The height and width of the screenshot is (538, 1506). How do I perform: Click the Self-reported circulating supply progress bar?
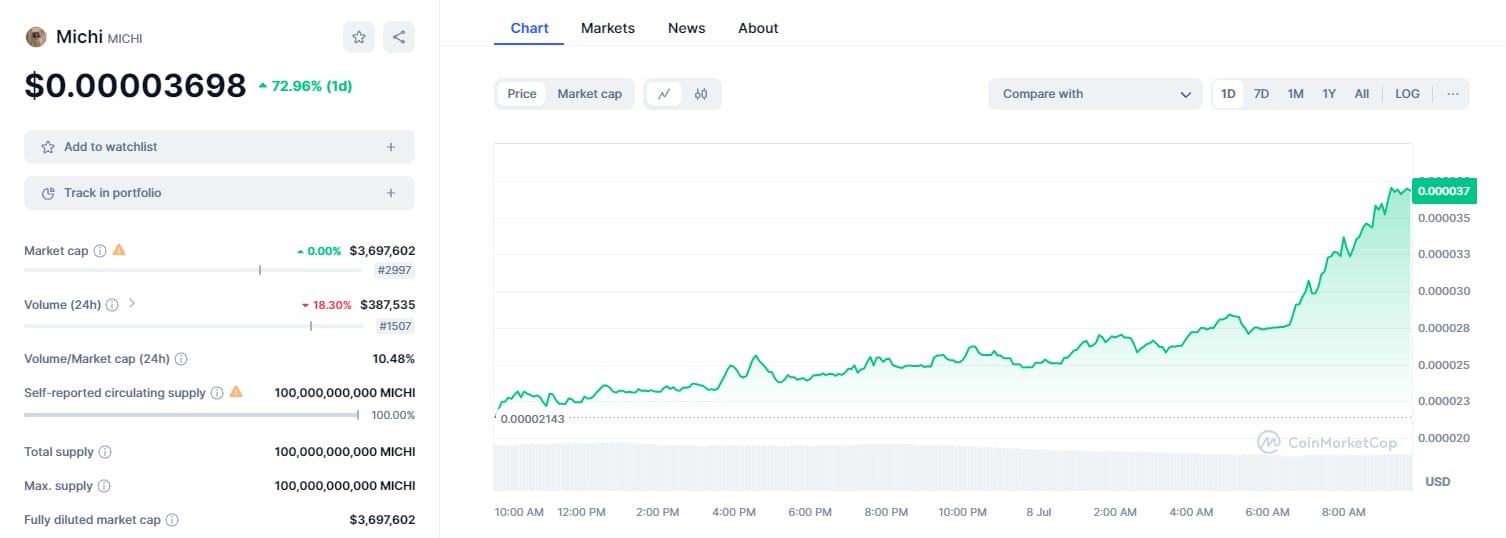pos(191,414)
